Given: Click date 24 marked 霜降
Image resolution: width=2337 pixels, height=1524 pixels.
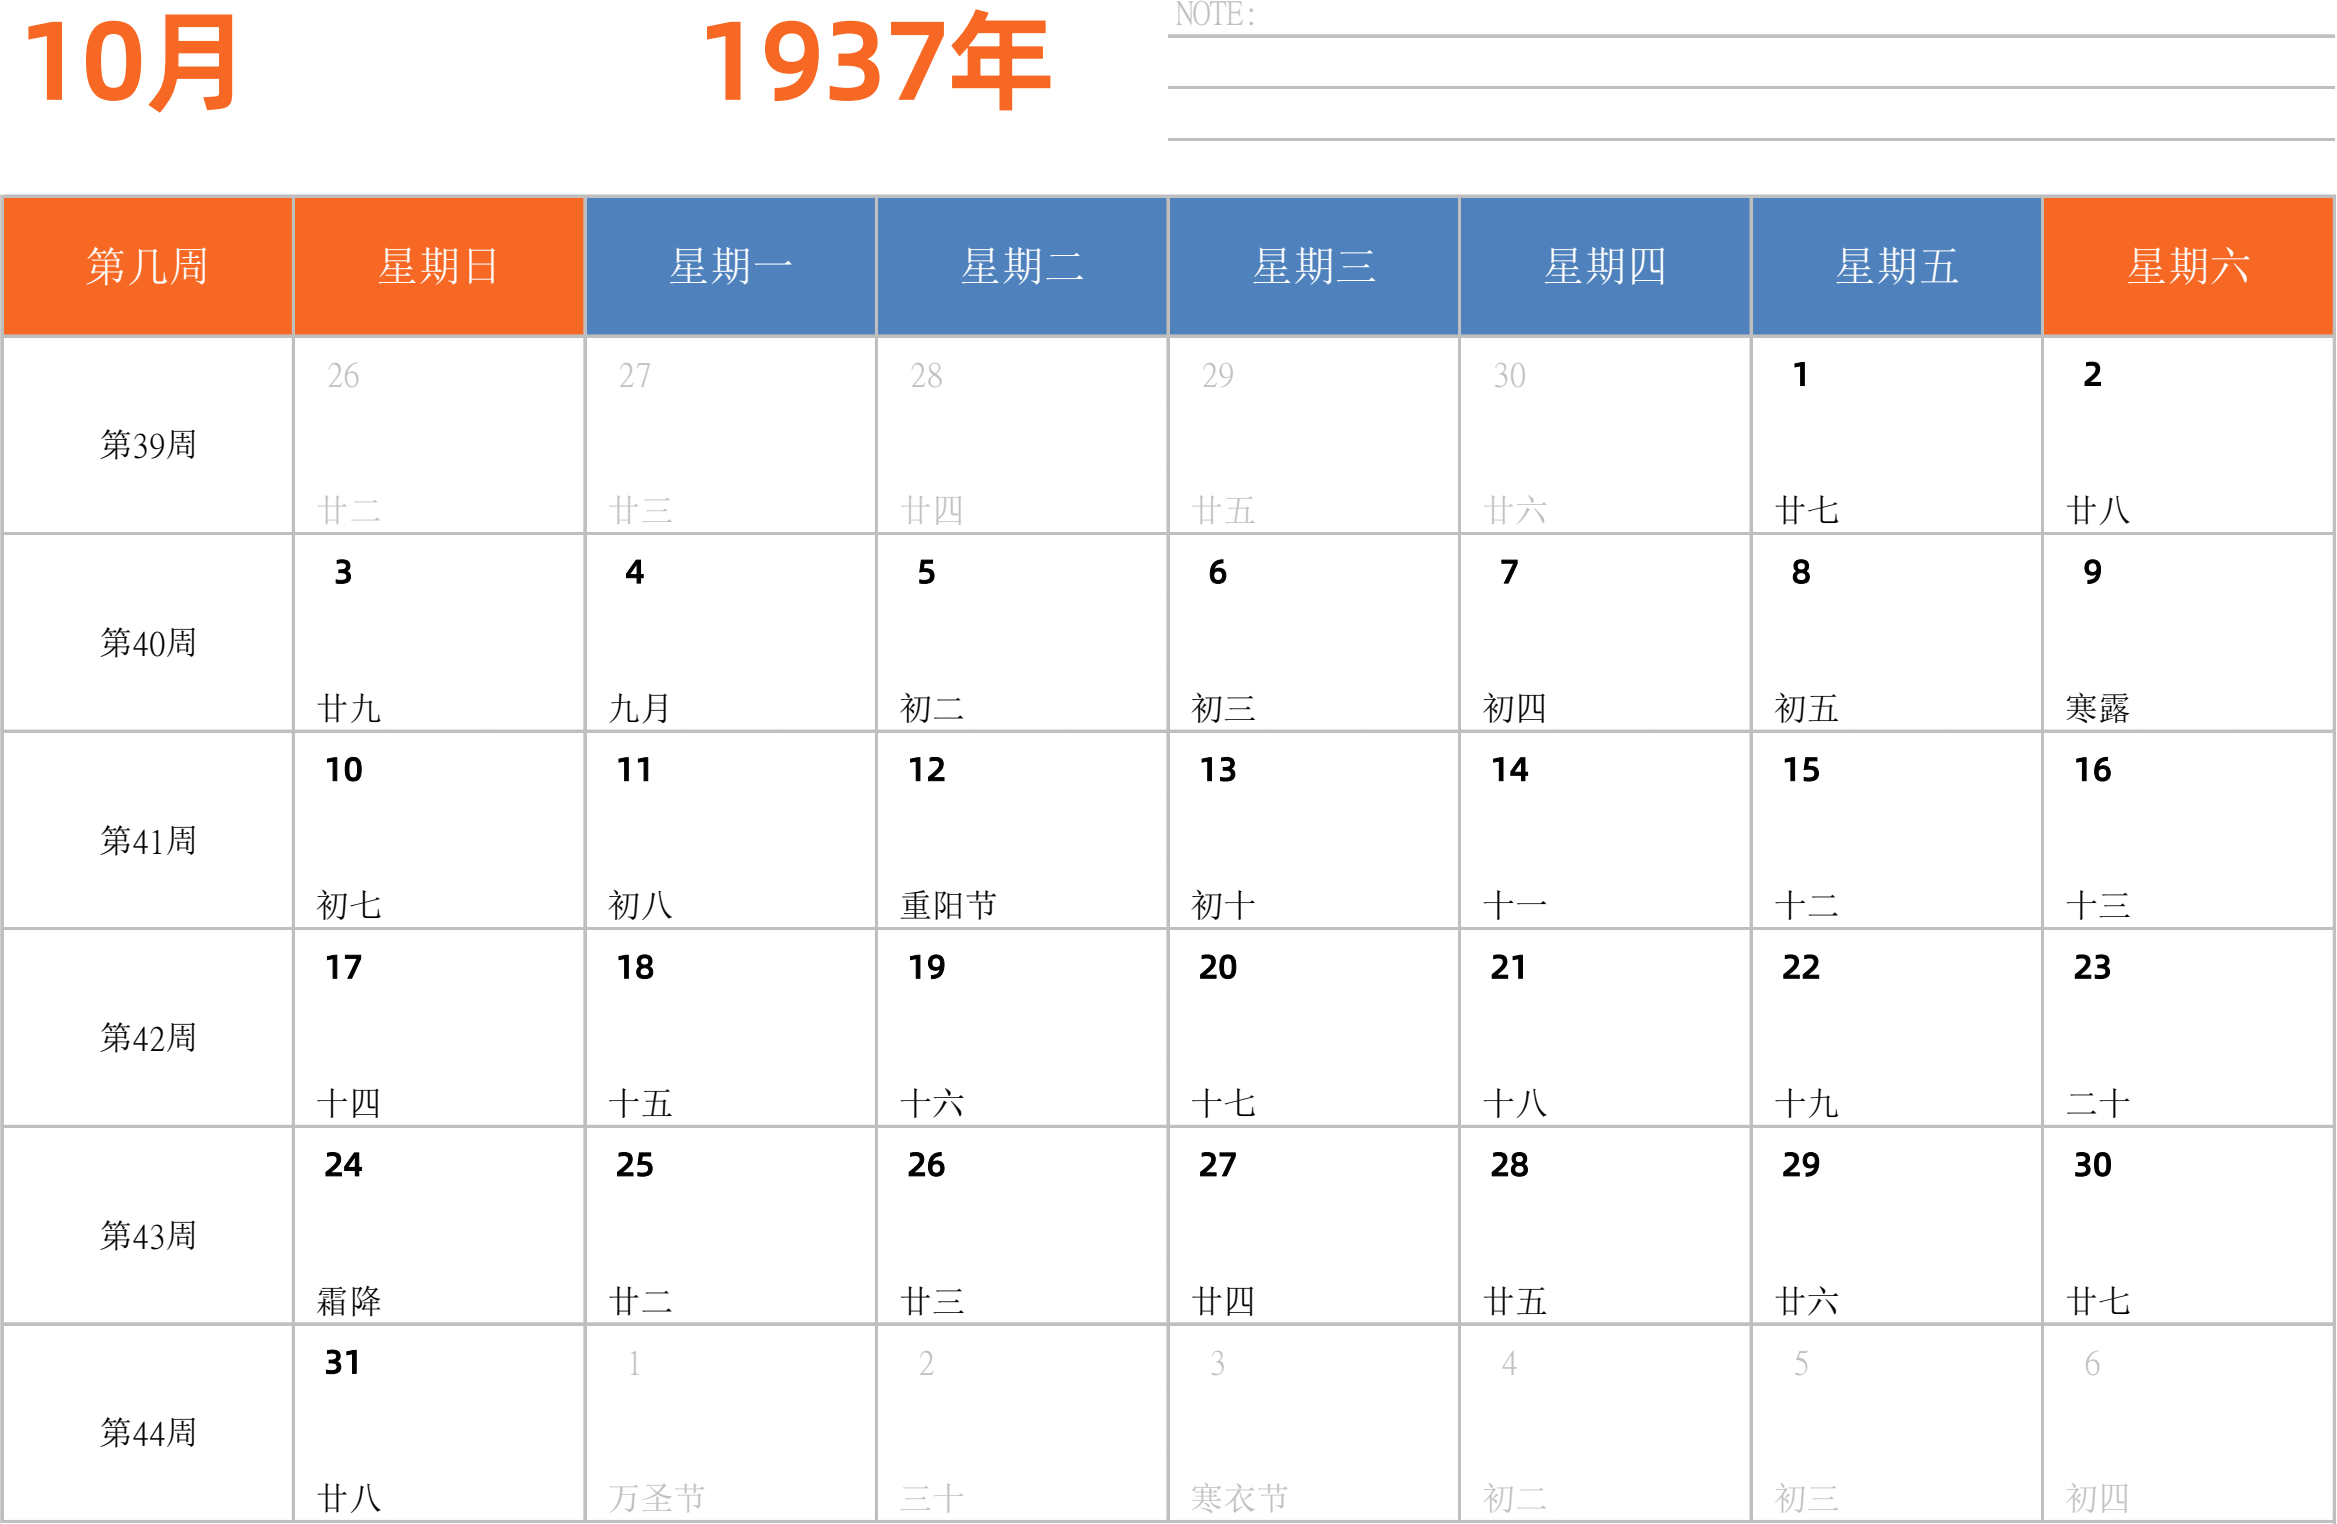Looking at the screenshot, I should tap(438, 1226).
